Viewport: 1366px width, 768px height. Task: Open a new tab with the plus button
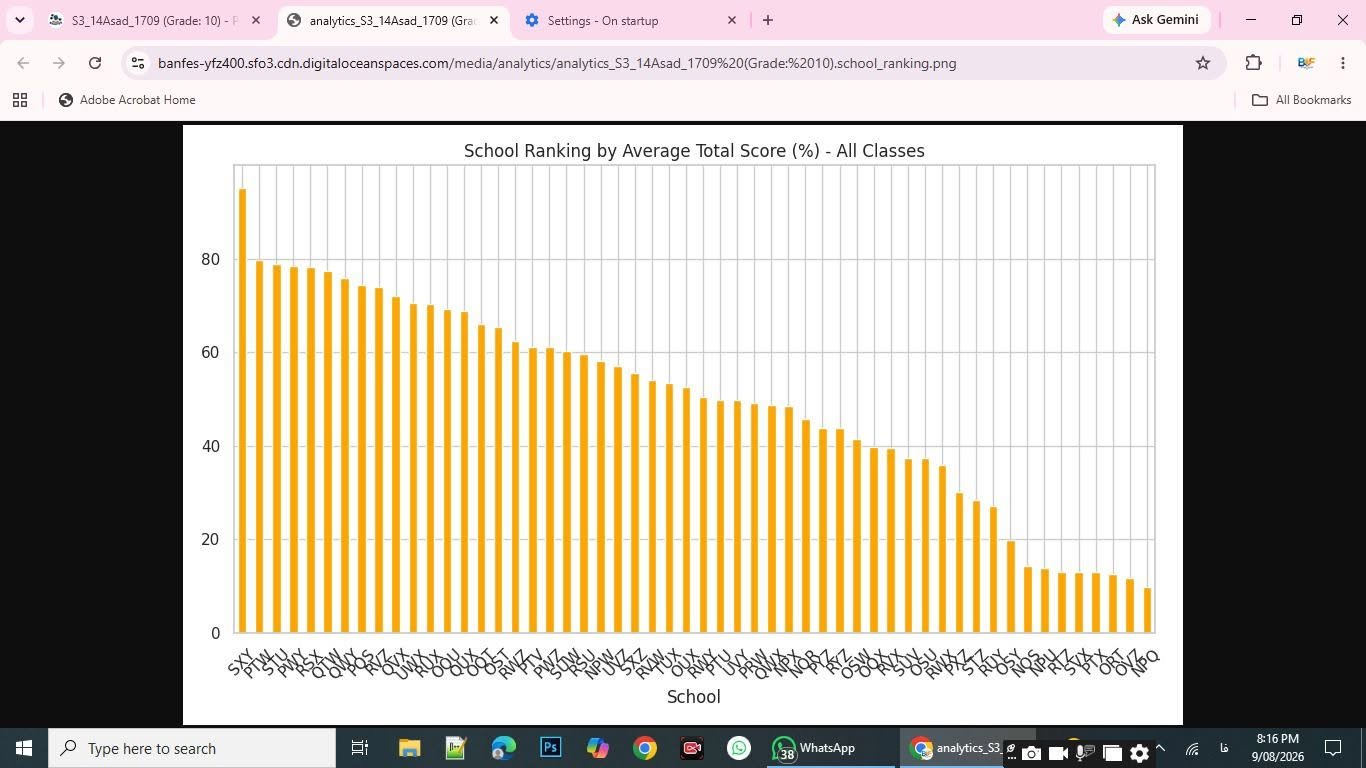tap(767, 20)
